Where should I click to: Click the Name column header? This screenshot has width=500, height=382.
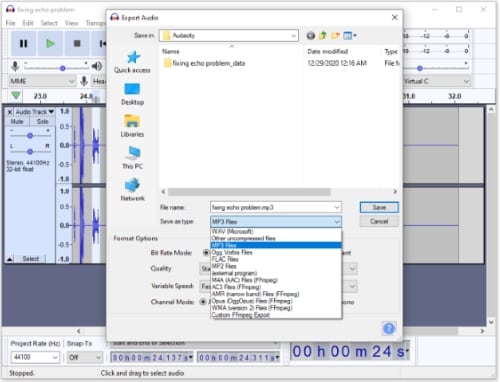pyautogui.click(x=170, y=51)
